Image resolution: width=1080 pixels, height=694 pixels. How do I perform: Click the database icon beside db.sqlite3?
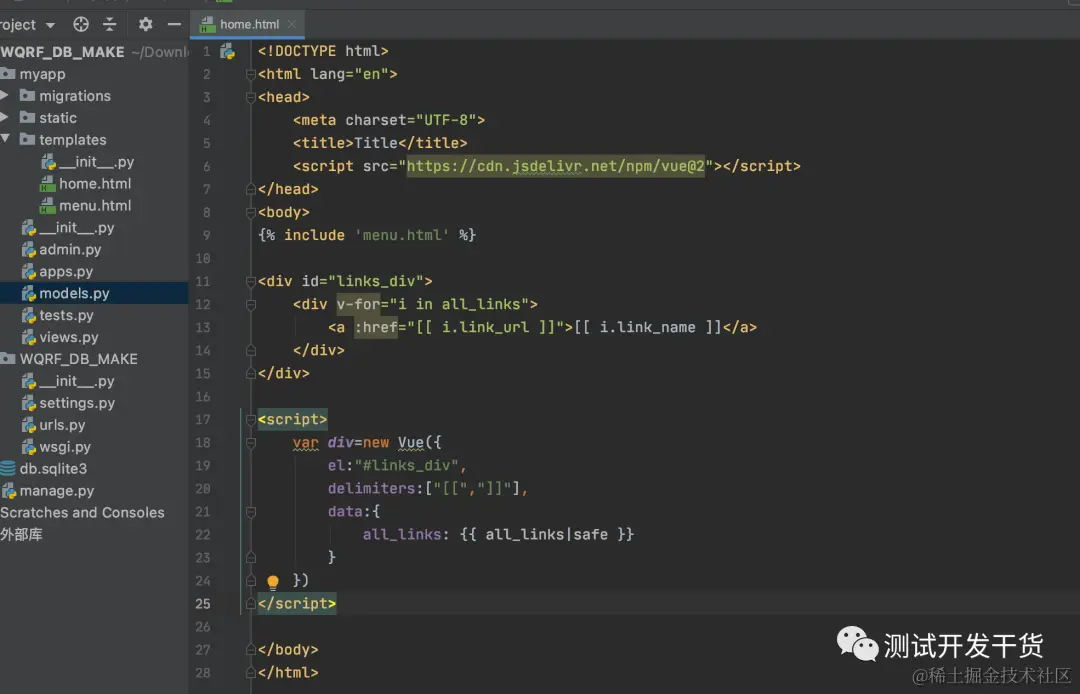click(x=8, y=469)
